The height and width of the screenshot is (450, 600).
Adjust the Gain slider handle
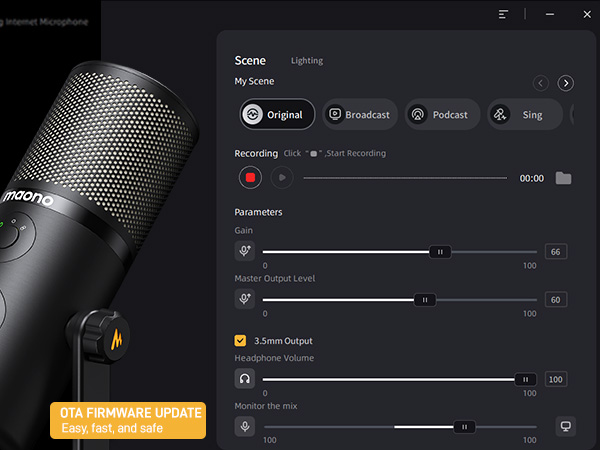click(440, 252)
